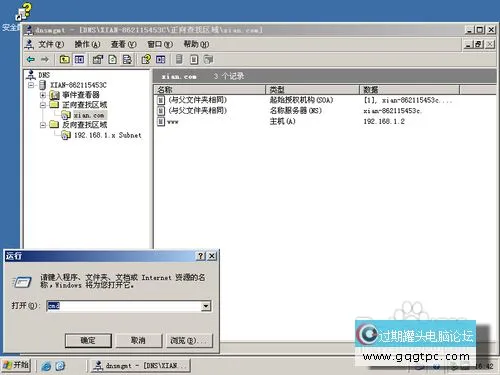Go back with the green left arrow
The width and height of the screenshot is (500, 375).
pos(31,60)
